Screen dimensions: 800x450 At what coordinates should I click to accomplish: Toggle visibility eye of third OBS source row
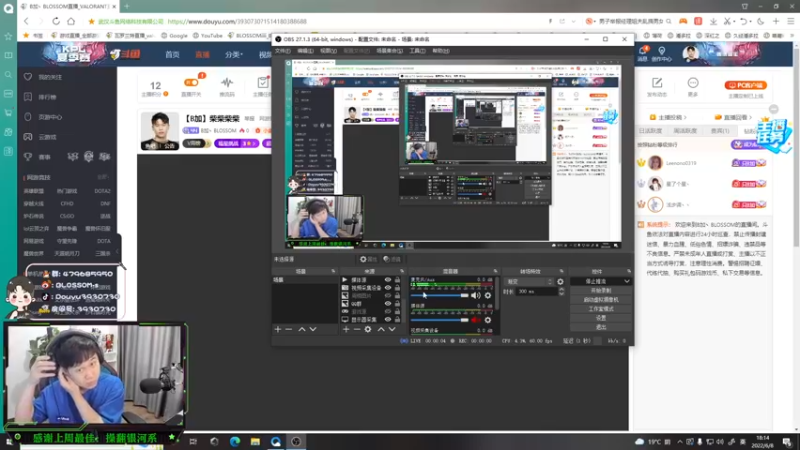tap(388, 295)
